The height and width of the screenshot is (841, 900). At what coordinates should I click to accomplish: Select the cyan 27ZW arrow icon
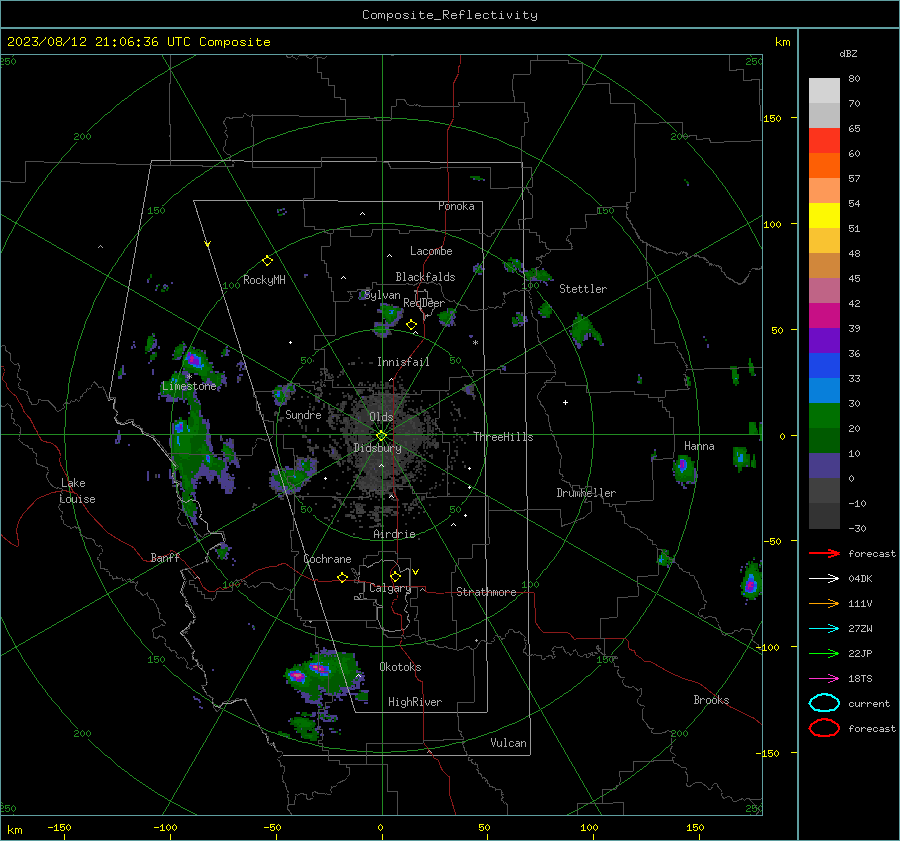(x=824, y=629)
